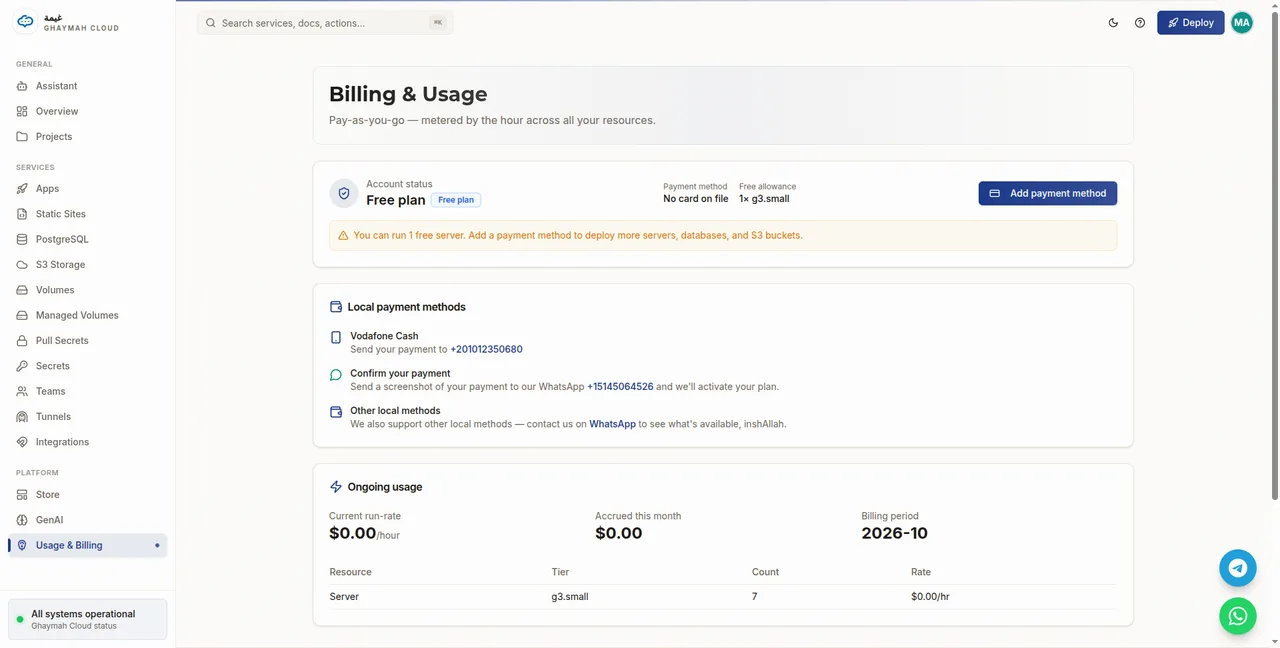Click the Billing period 2026-10 value
The image size is (1280, 648).
point(894,533)
